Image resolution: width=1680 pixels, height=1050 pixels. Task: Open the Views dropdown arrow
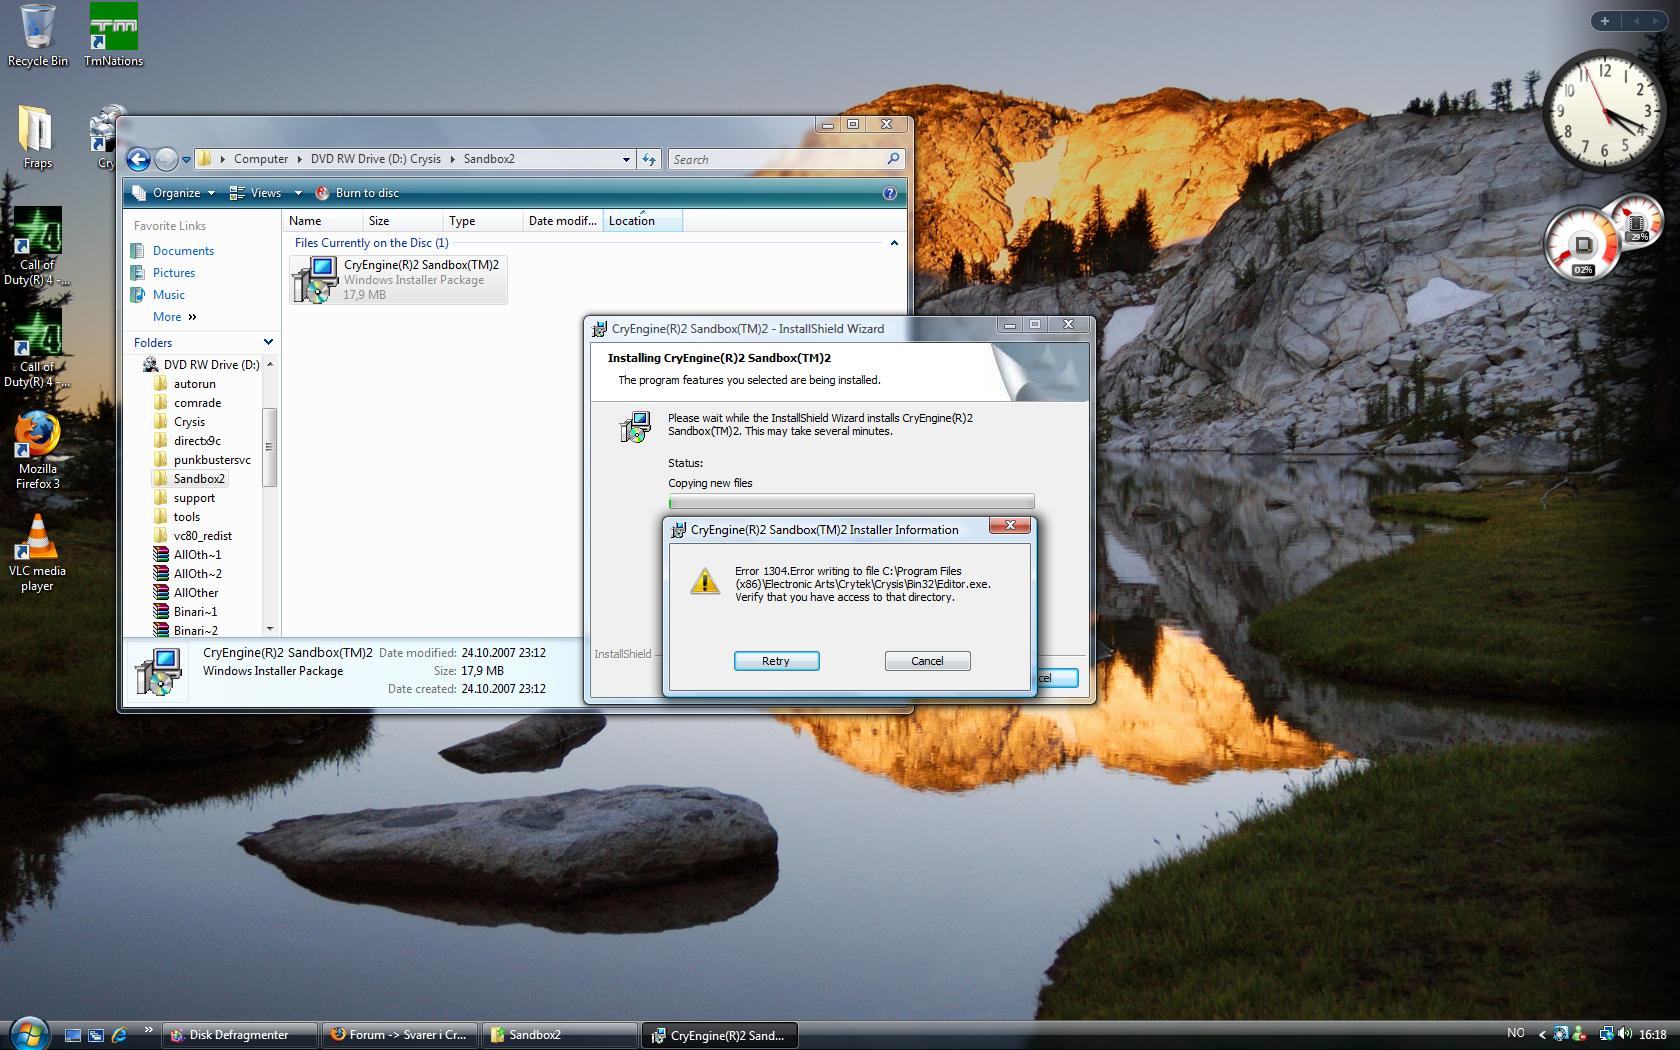coord(297,193)
